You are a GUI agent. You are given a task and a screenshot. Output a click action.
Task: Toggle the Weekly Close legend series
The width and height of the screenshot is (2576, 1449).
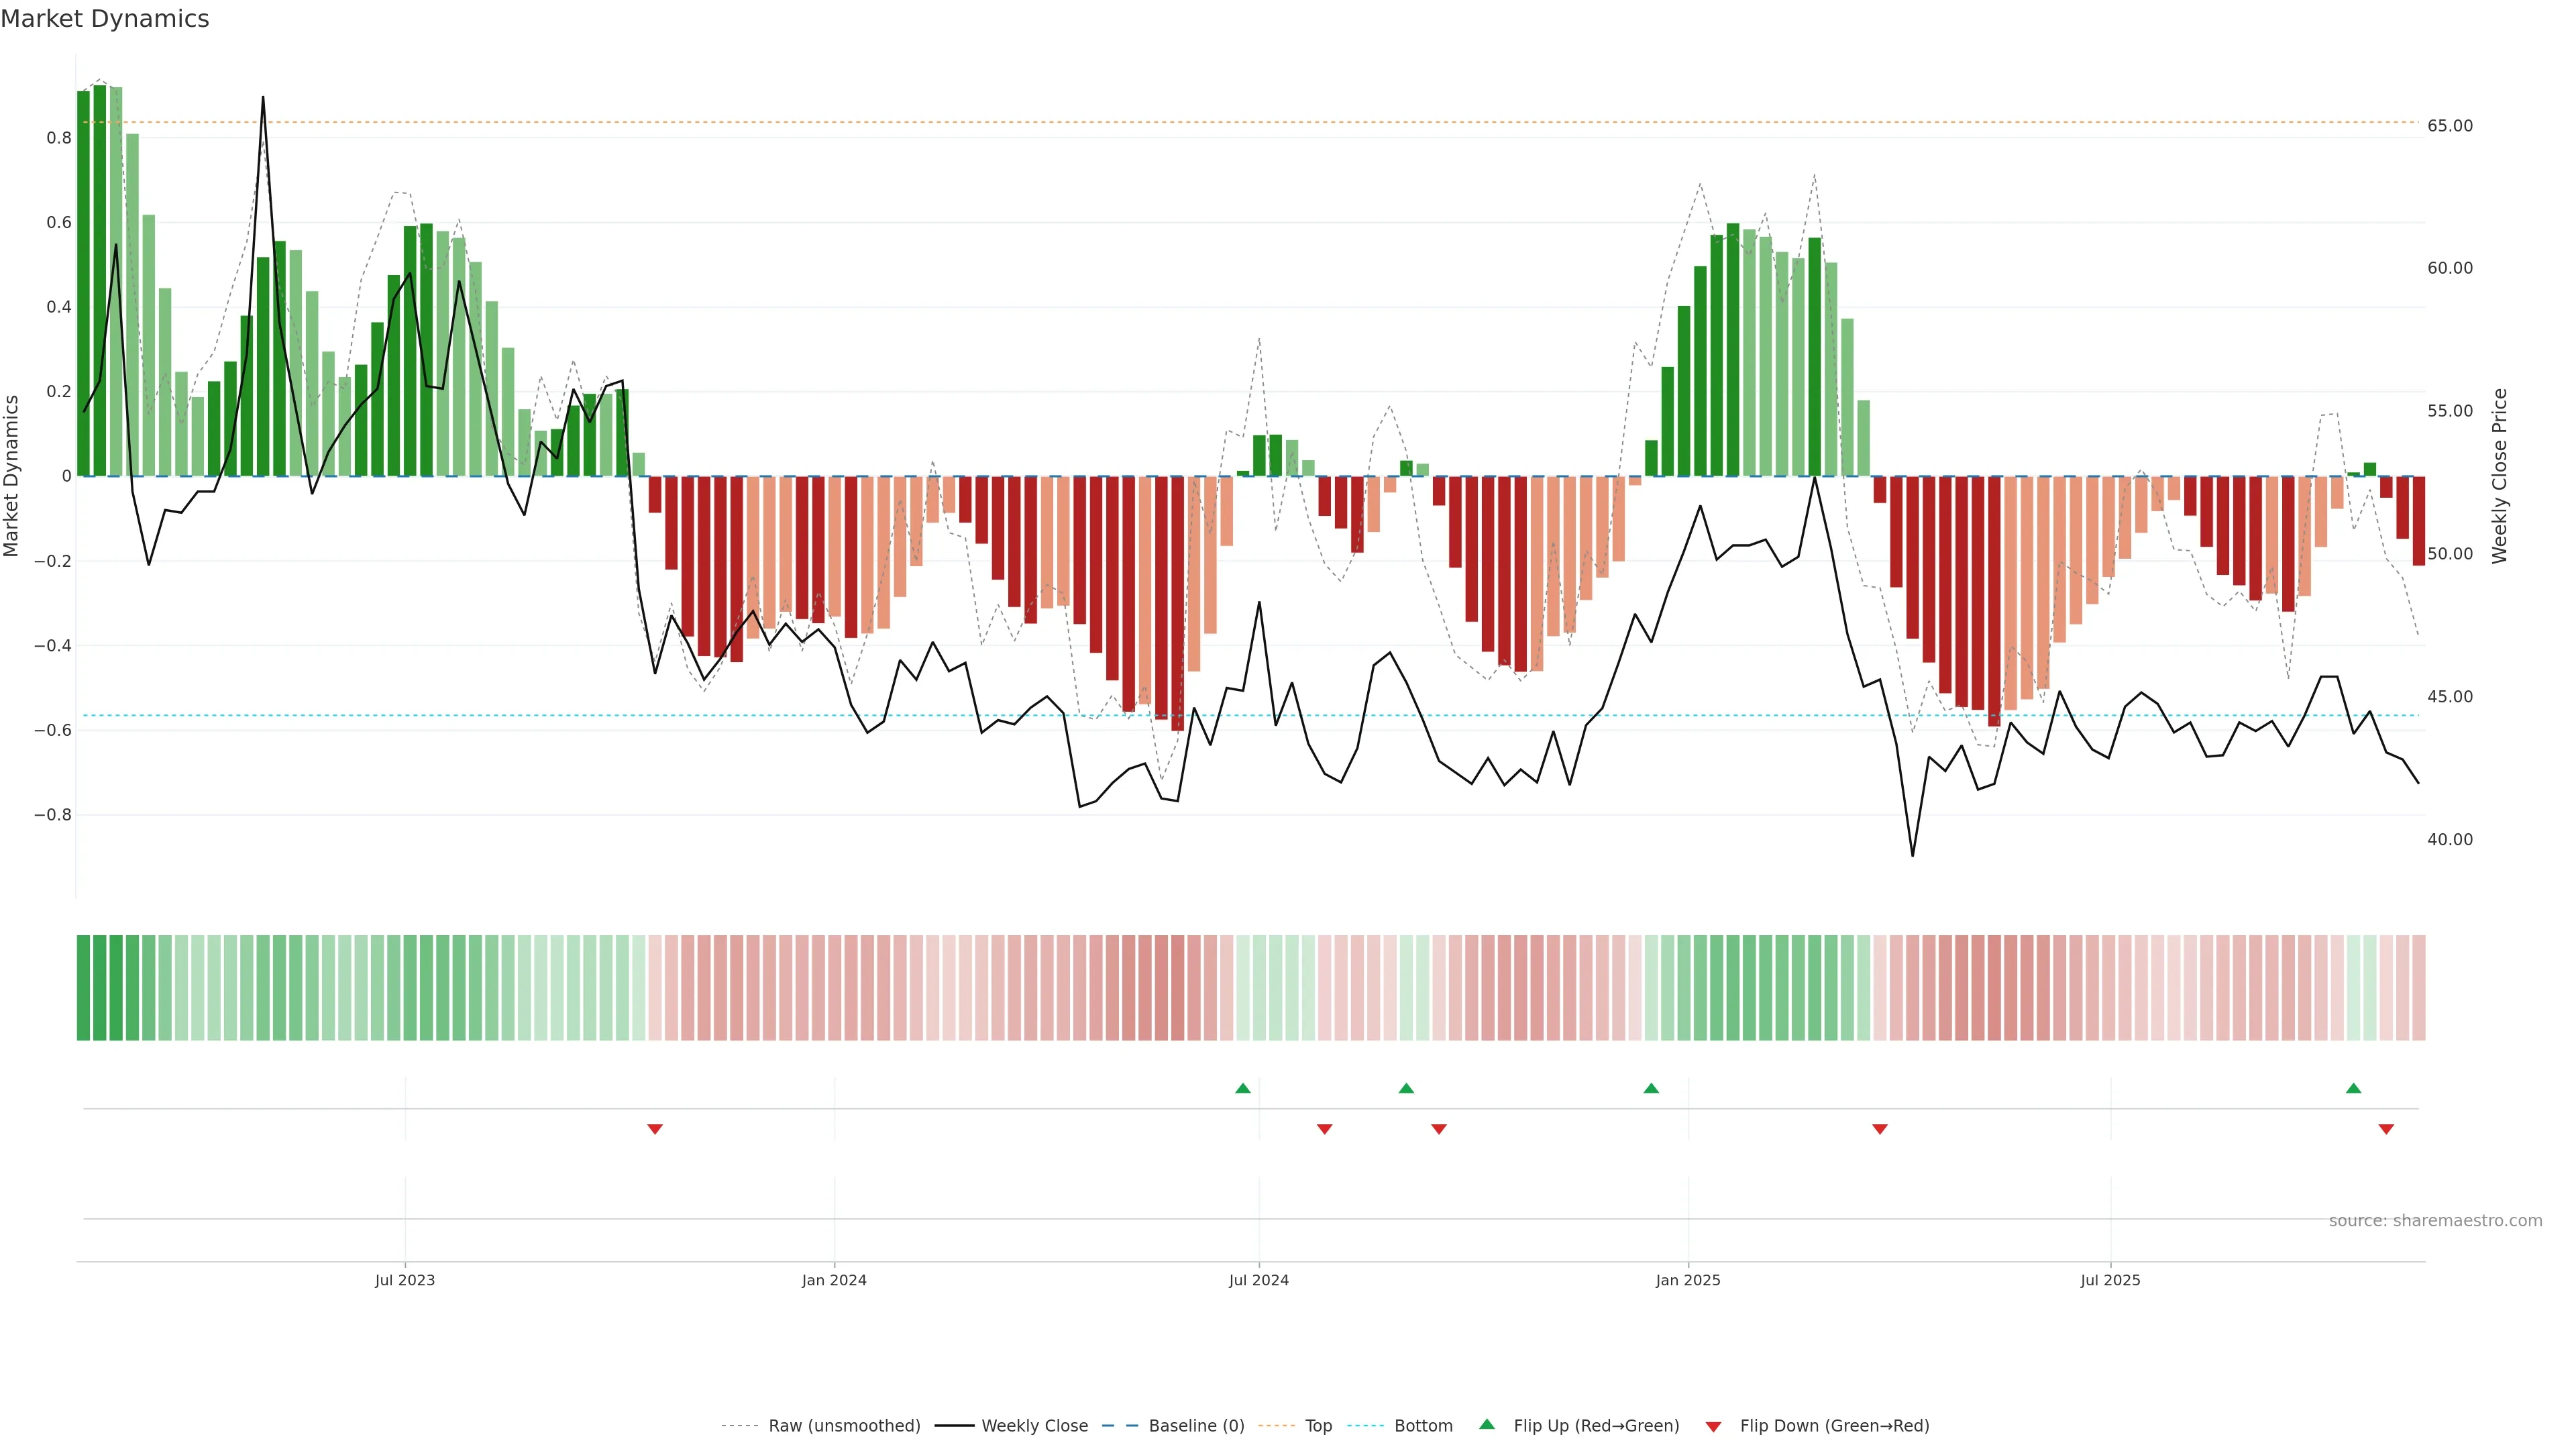tap(1034, 1426)
